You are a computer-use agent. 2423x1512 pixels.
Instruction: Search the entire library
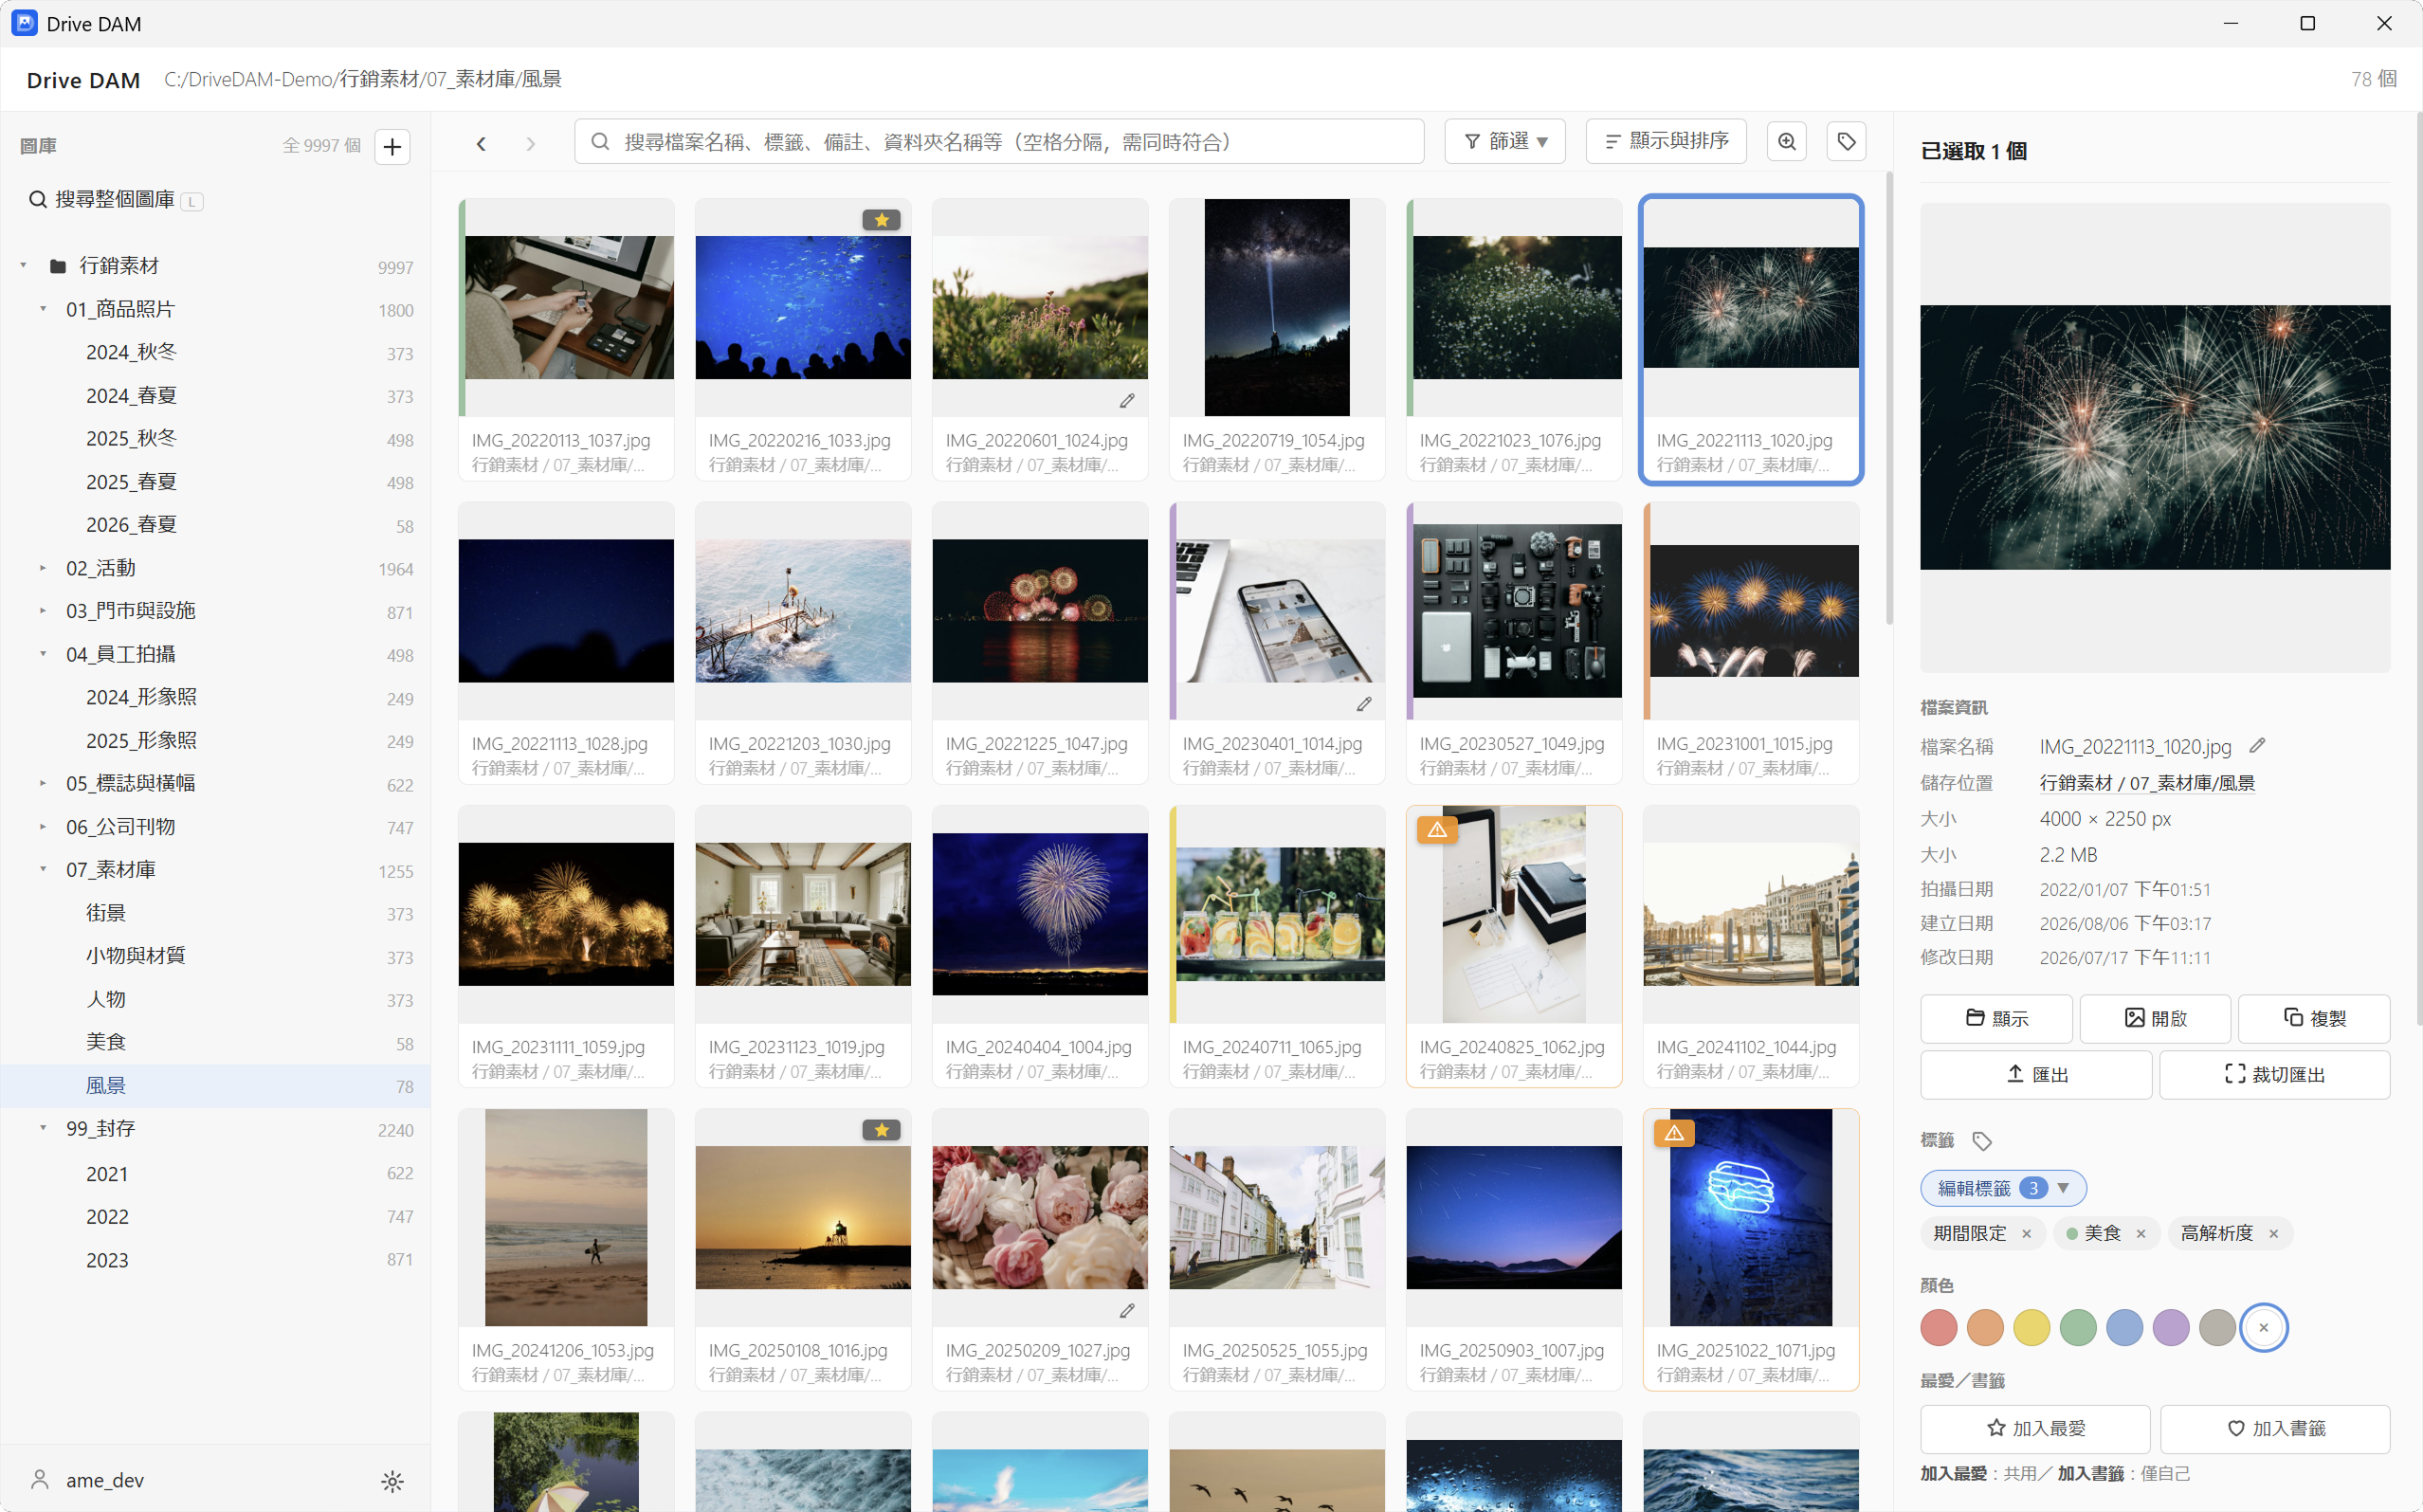pyautogui.click(x=116, y=200)
